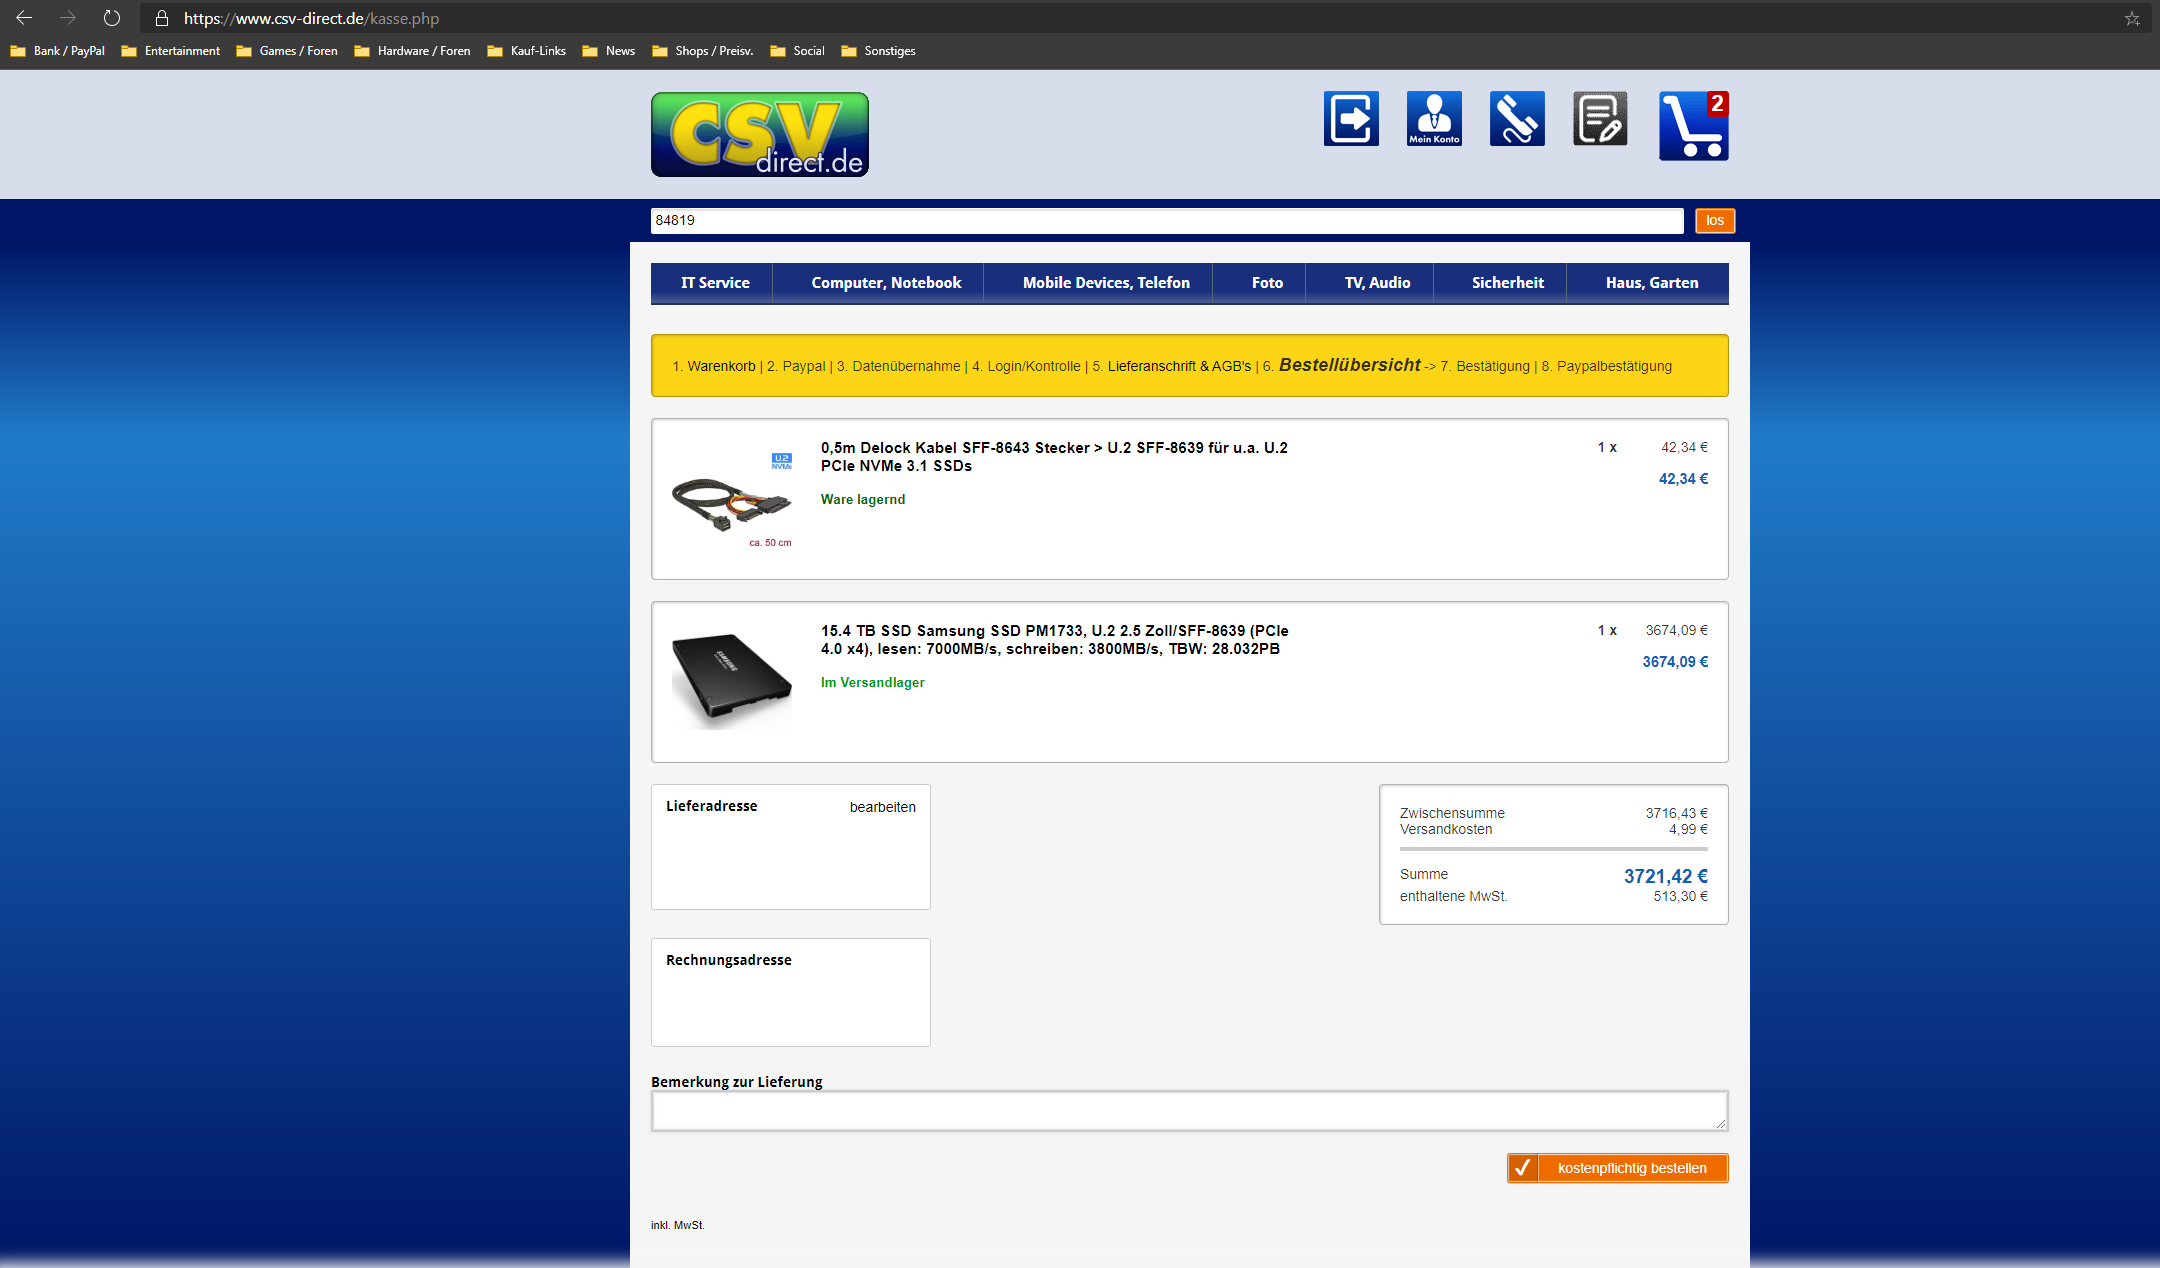
Task: Click the logout arrow icon
Action: pyautogui.click(x=1351, y=119)
